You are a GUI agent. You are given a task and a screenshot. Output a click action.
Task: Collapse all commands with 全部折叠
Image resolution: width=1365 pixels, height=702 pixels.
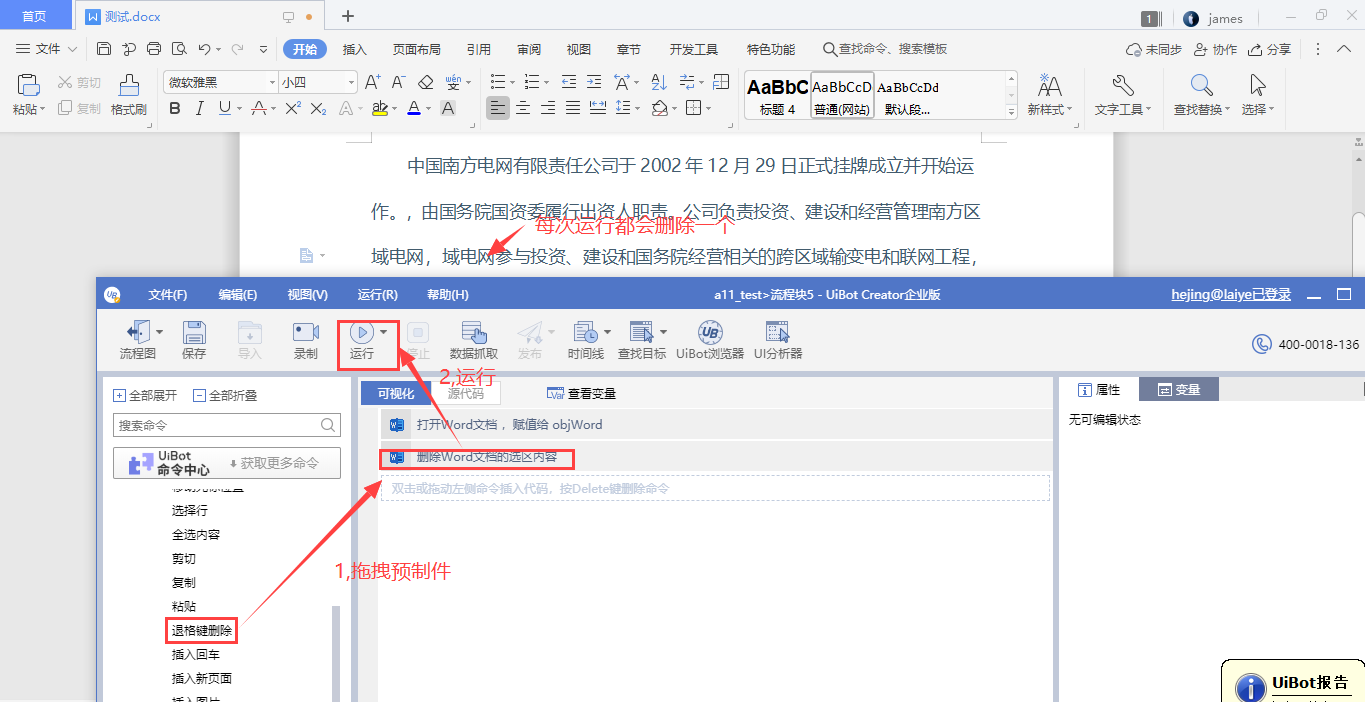tap(225, 395)
